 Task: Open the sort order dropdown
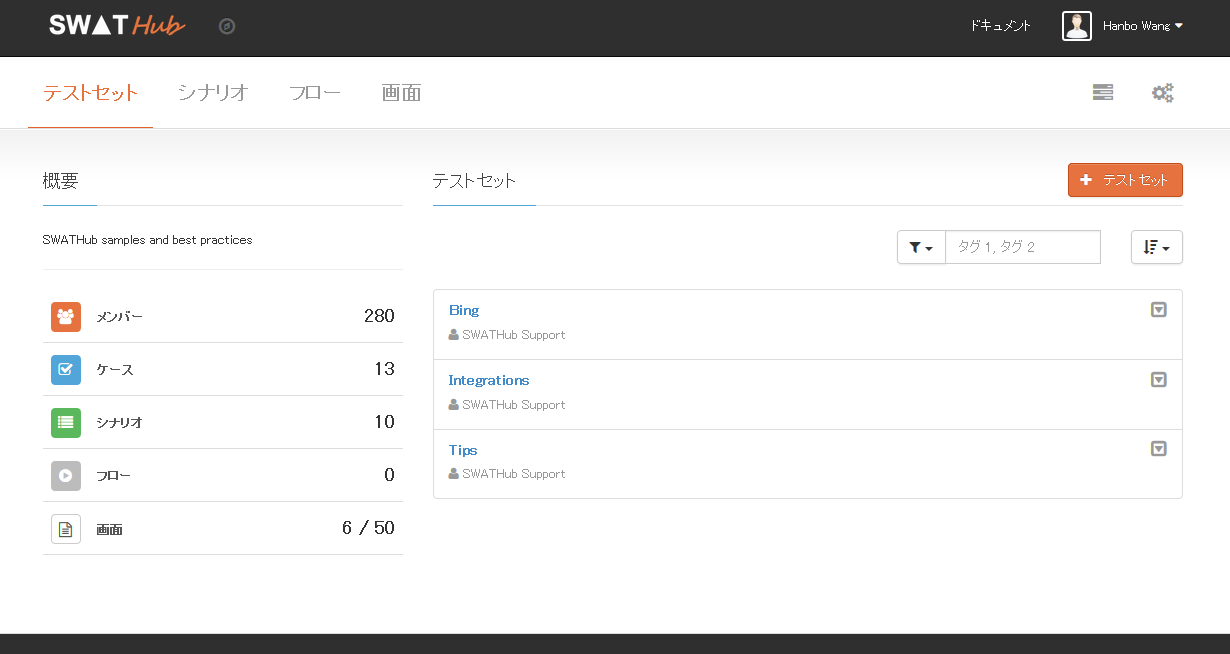point(1156,247)
